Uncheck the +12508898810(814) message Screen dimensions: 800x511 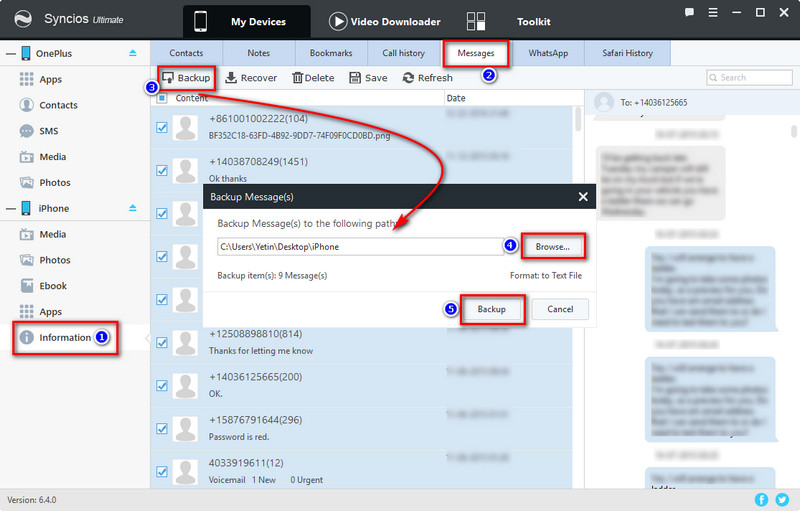(162, 343)
